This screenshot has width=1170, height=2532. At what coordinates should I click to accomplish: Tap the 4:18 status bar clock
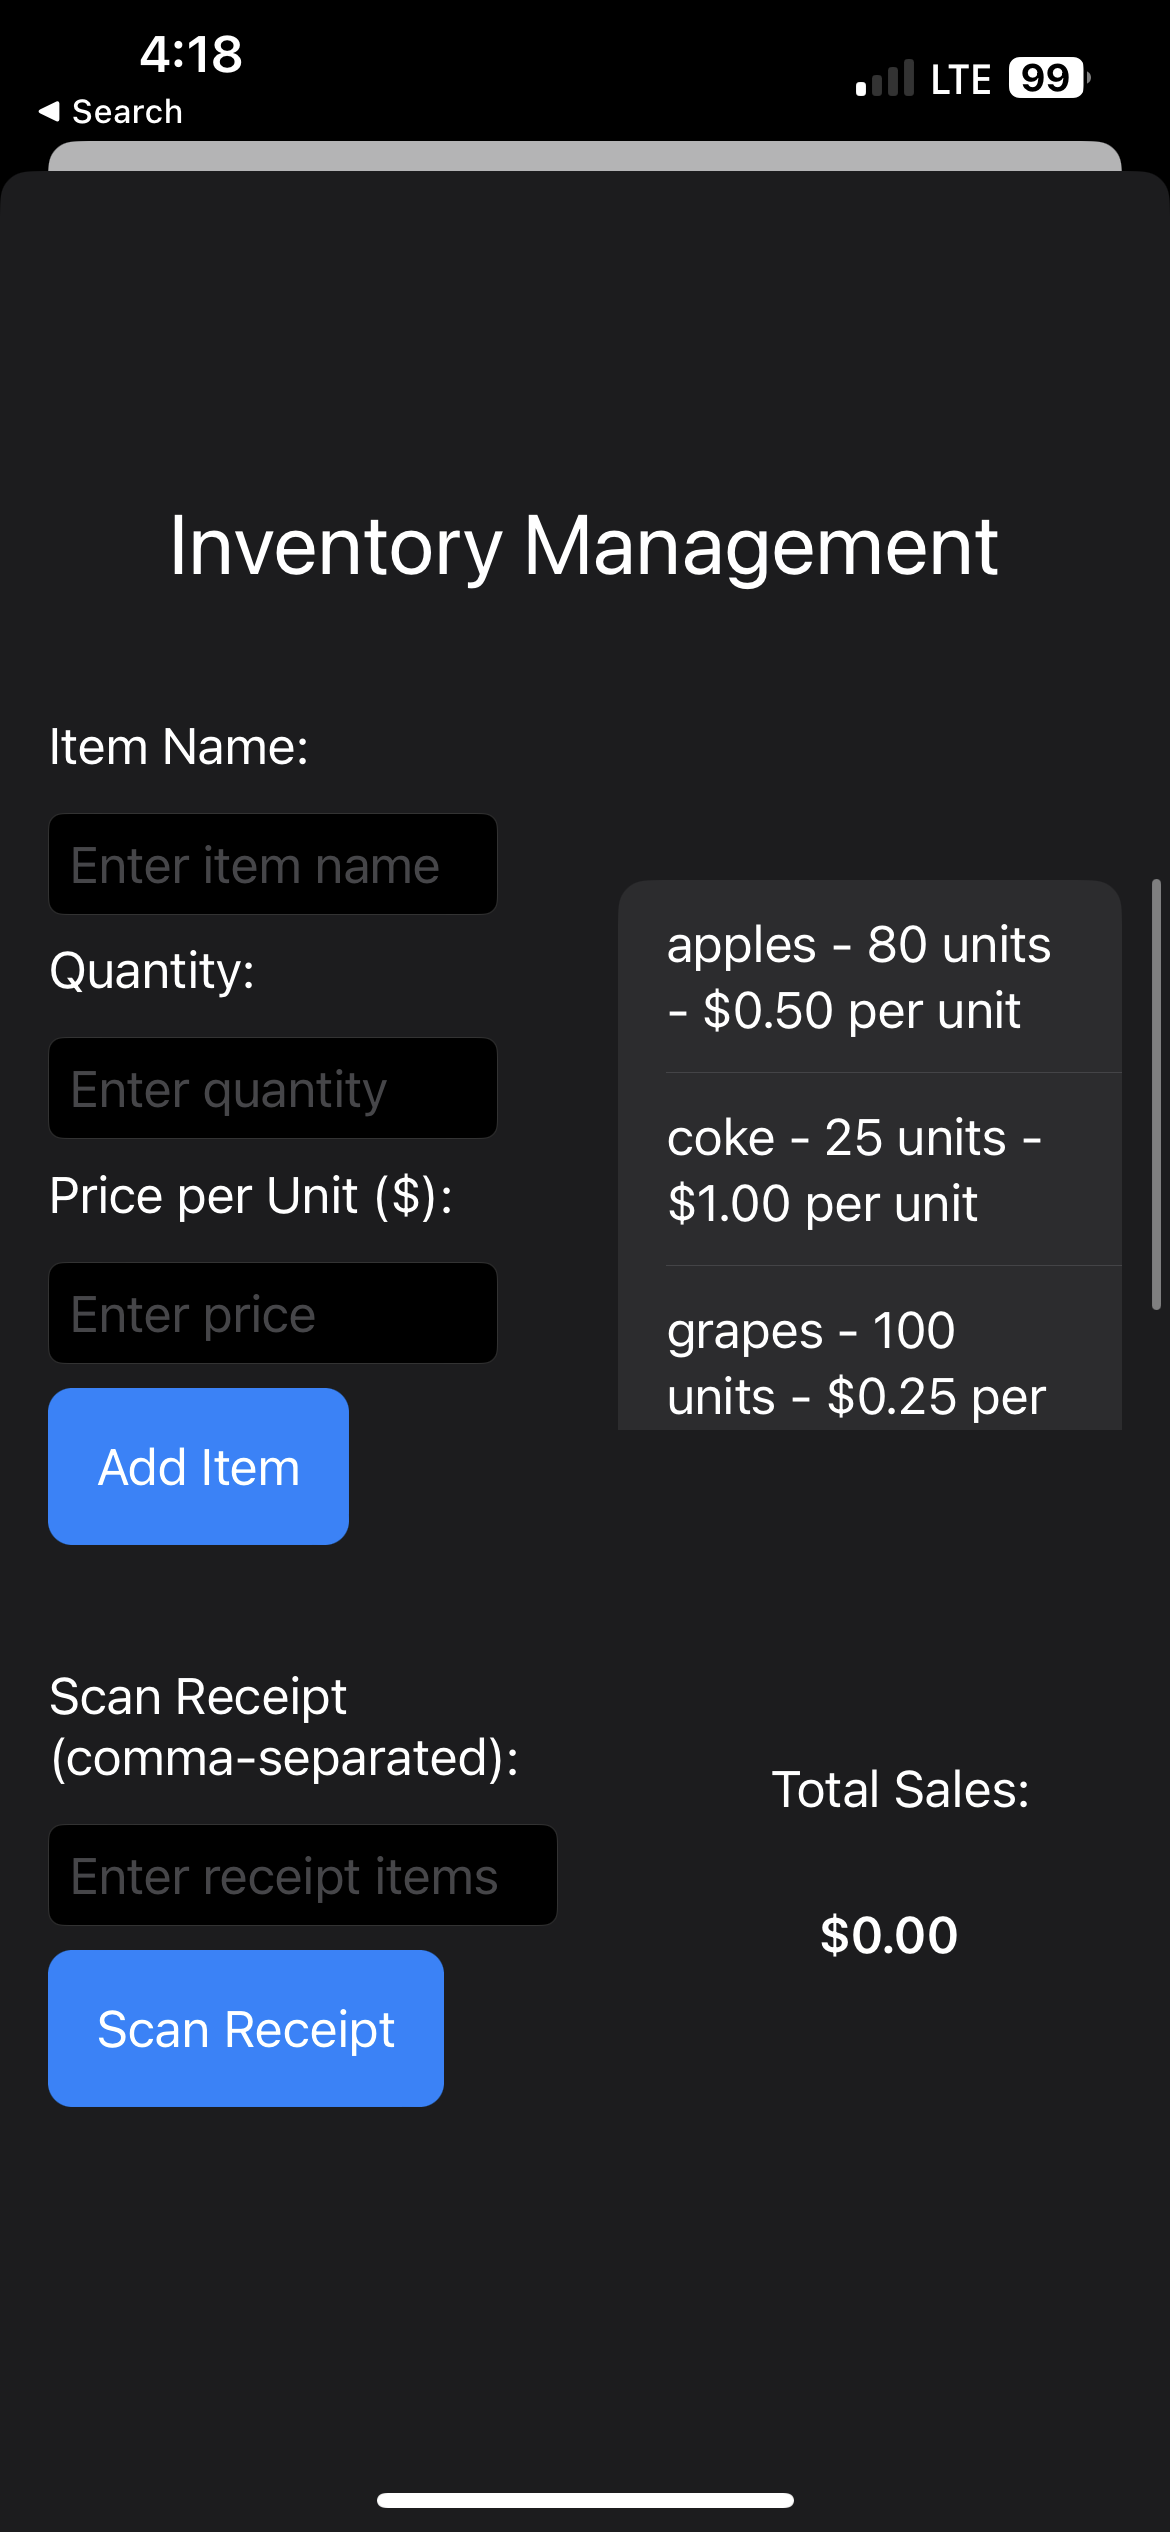(191, 54)
